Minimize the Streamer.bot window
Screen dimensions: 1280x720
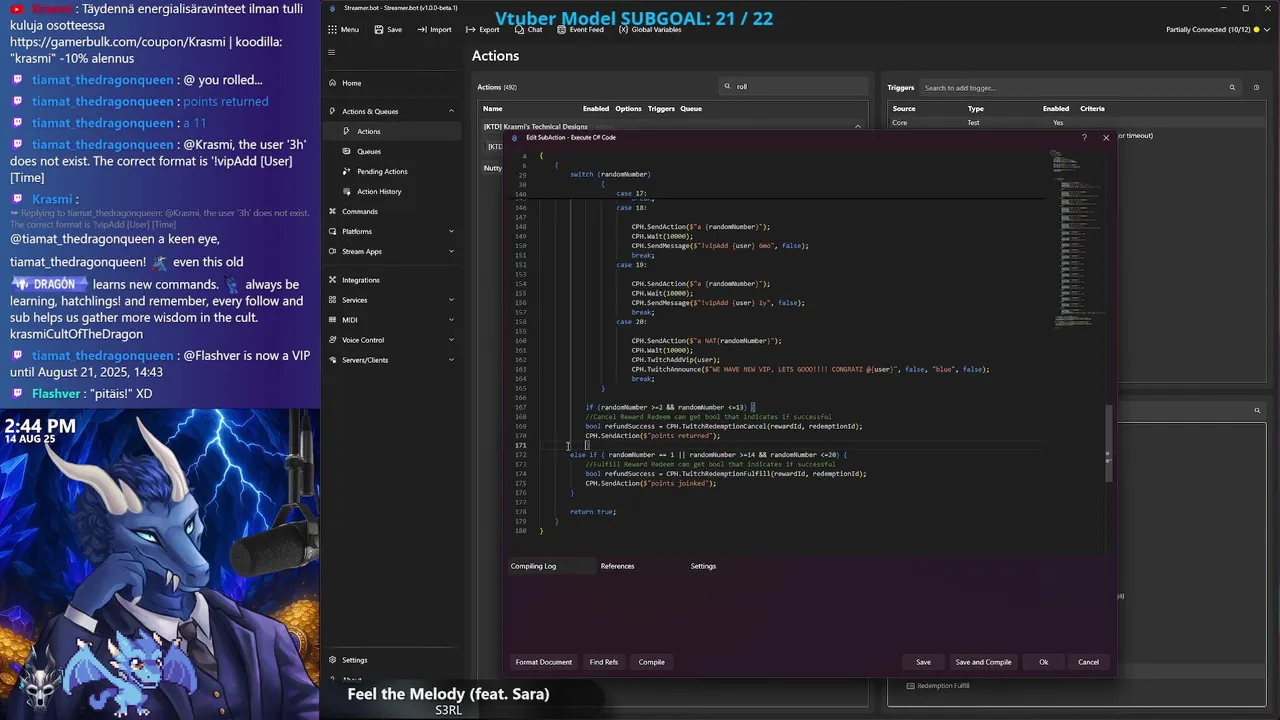tap(1225, 8)
